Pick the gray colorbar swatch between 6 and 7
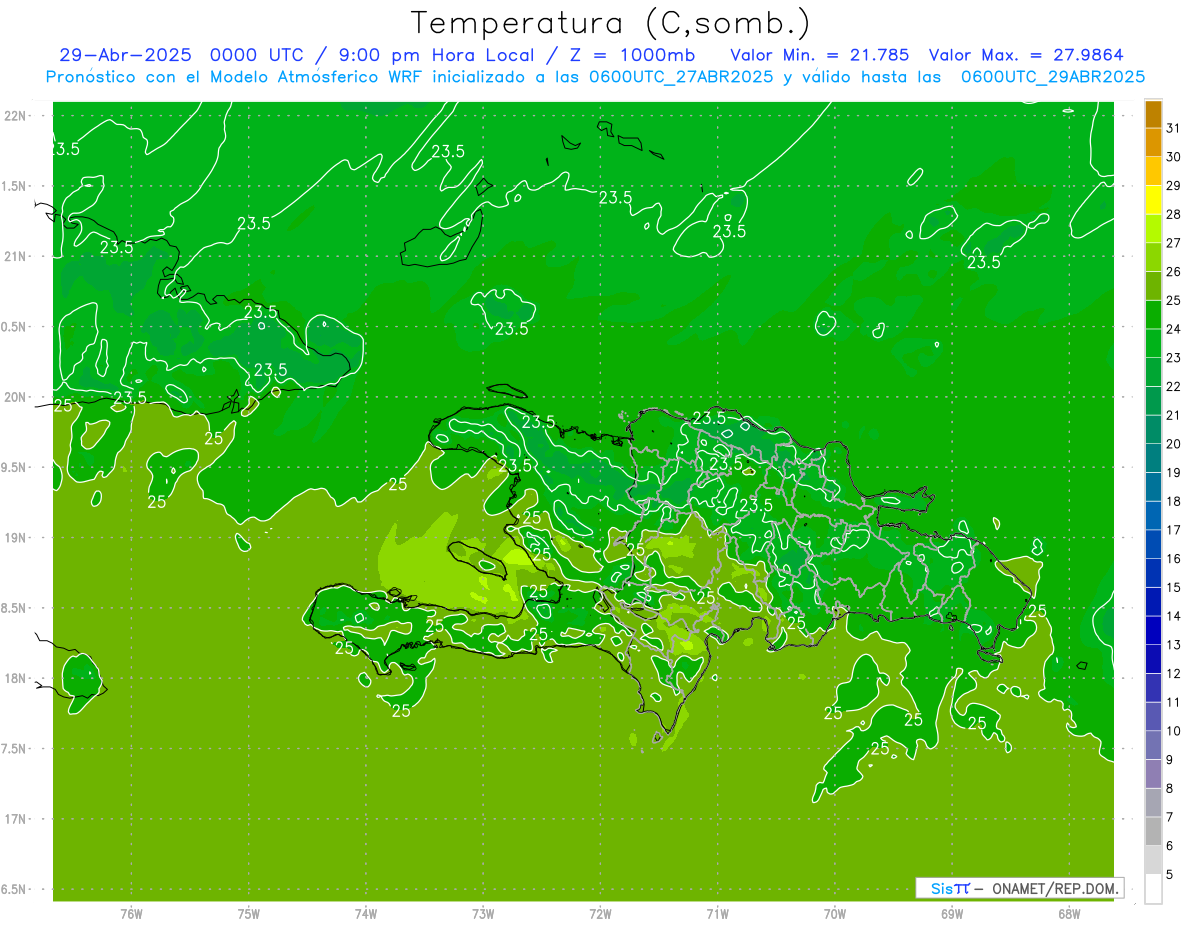 click(1153, 831)
